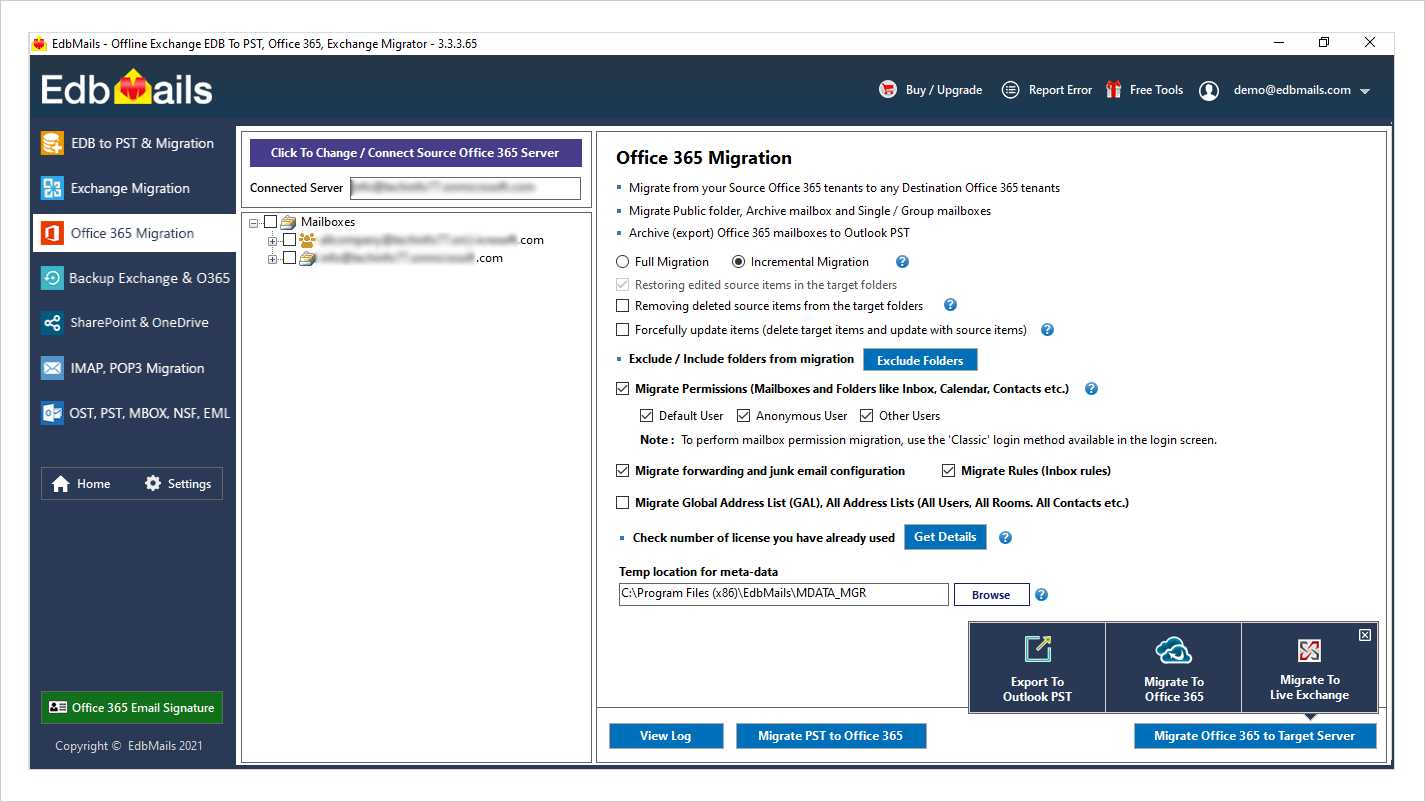Click Office 365 Email Signature button
The height and width of the screenshot is (802, 1425).
point(132,708)
